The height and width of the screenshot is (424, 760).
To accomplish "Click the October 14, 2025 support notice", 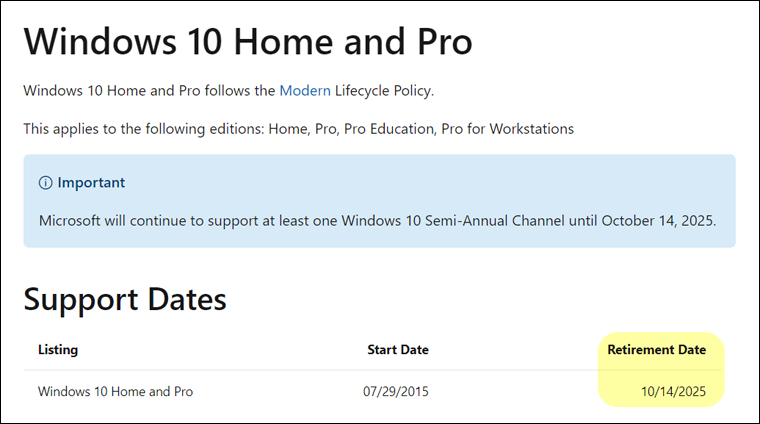I will [378, 221].
